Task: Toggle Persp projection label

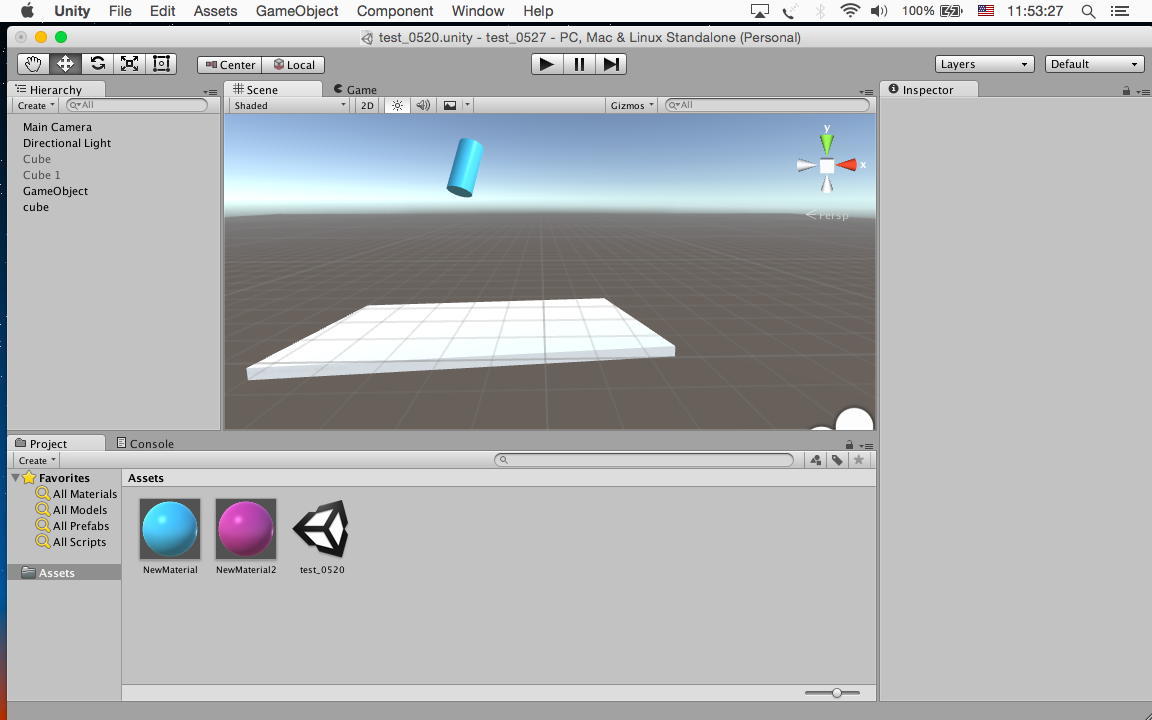Action: pos(827,215)
